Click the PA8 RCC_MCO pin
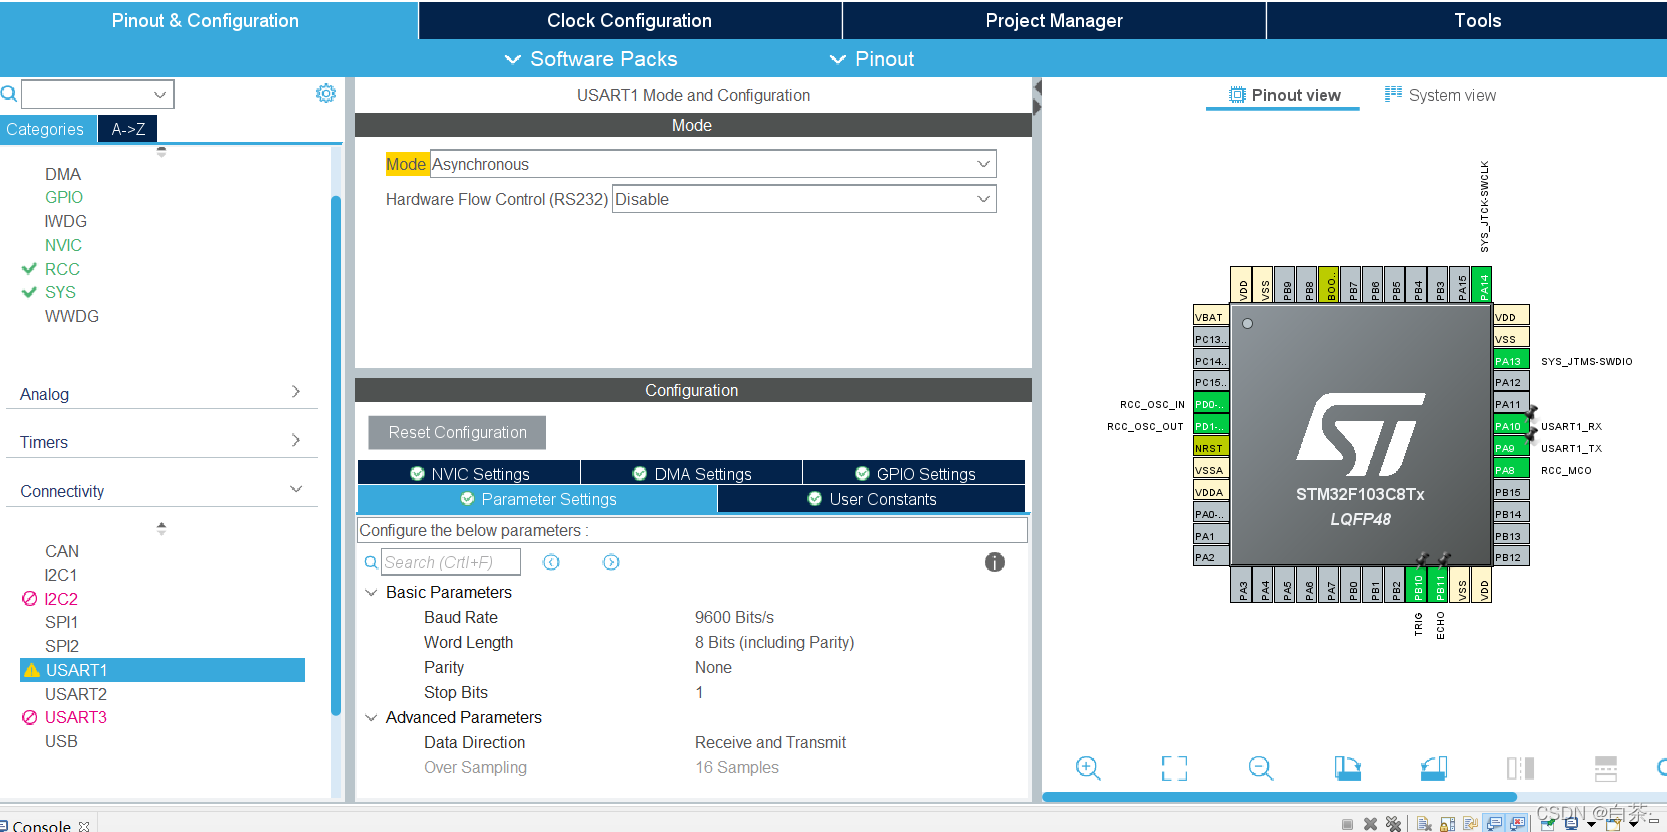 [1510, 470]
